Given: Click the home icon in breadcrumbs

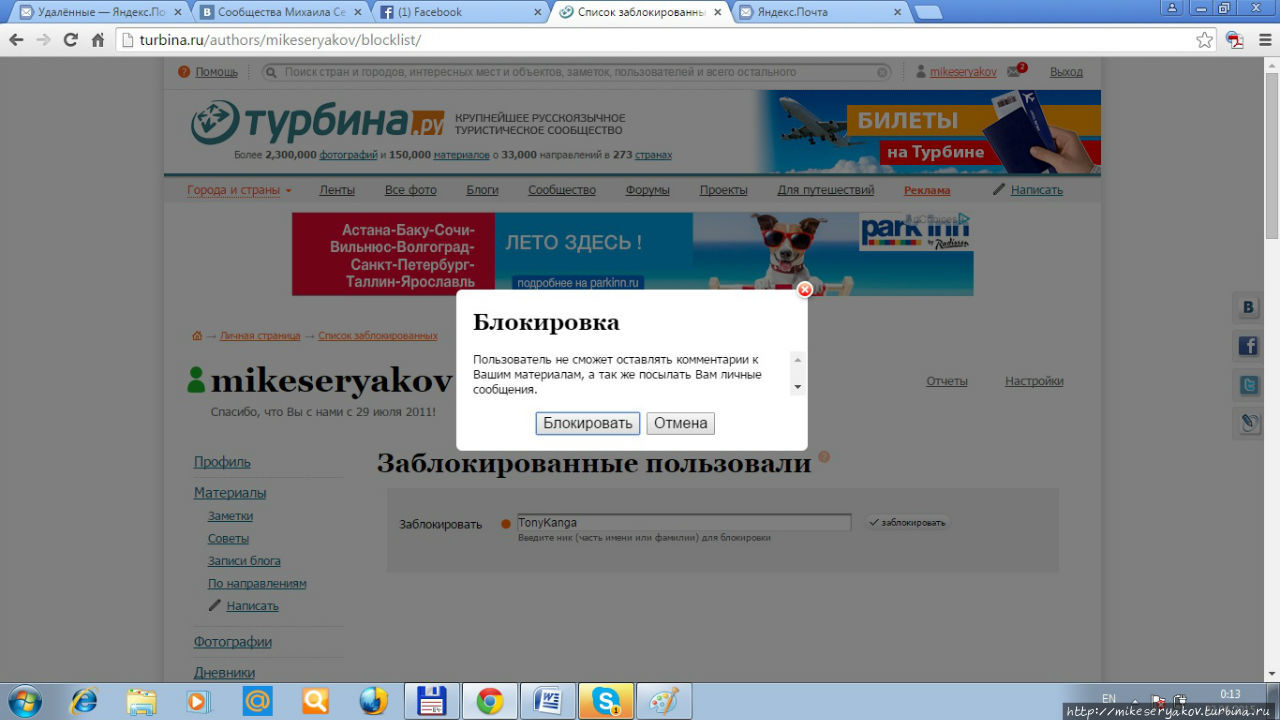Looking at the screenshot, I should click(x=197, y=335).
